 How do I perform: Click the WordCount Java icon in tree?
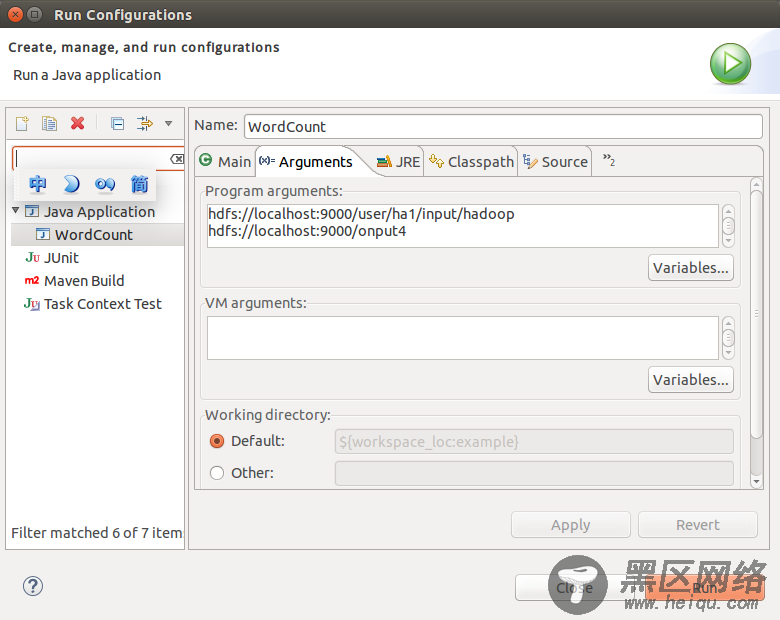(x=43, y=234)
